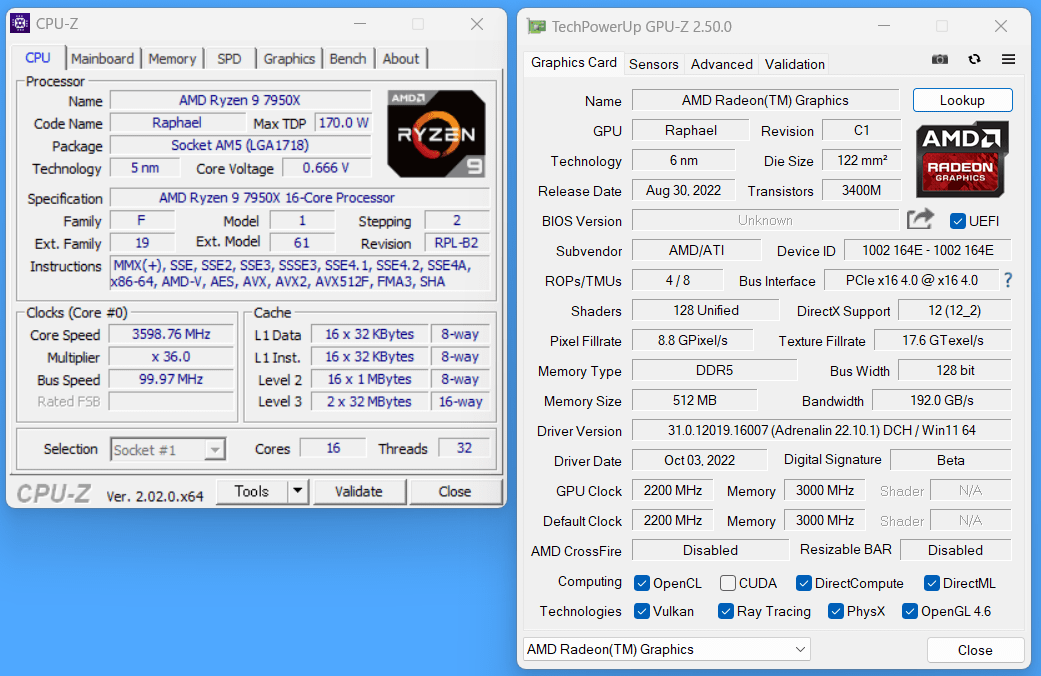Image resolution: width=1041 pixels, height=676 pixels.
Task: Click the Validate button in CPU-Z
Action: click(x=359, y=491)
